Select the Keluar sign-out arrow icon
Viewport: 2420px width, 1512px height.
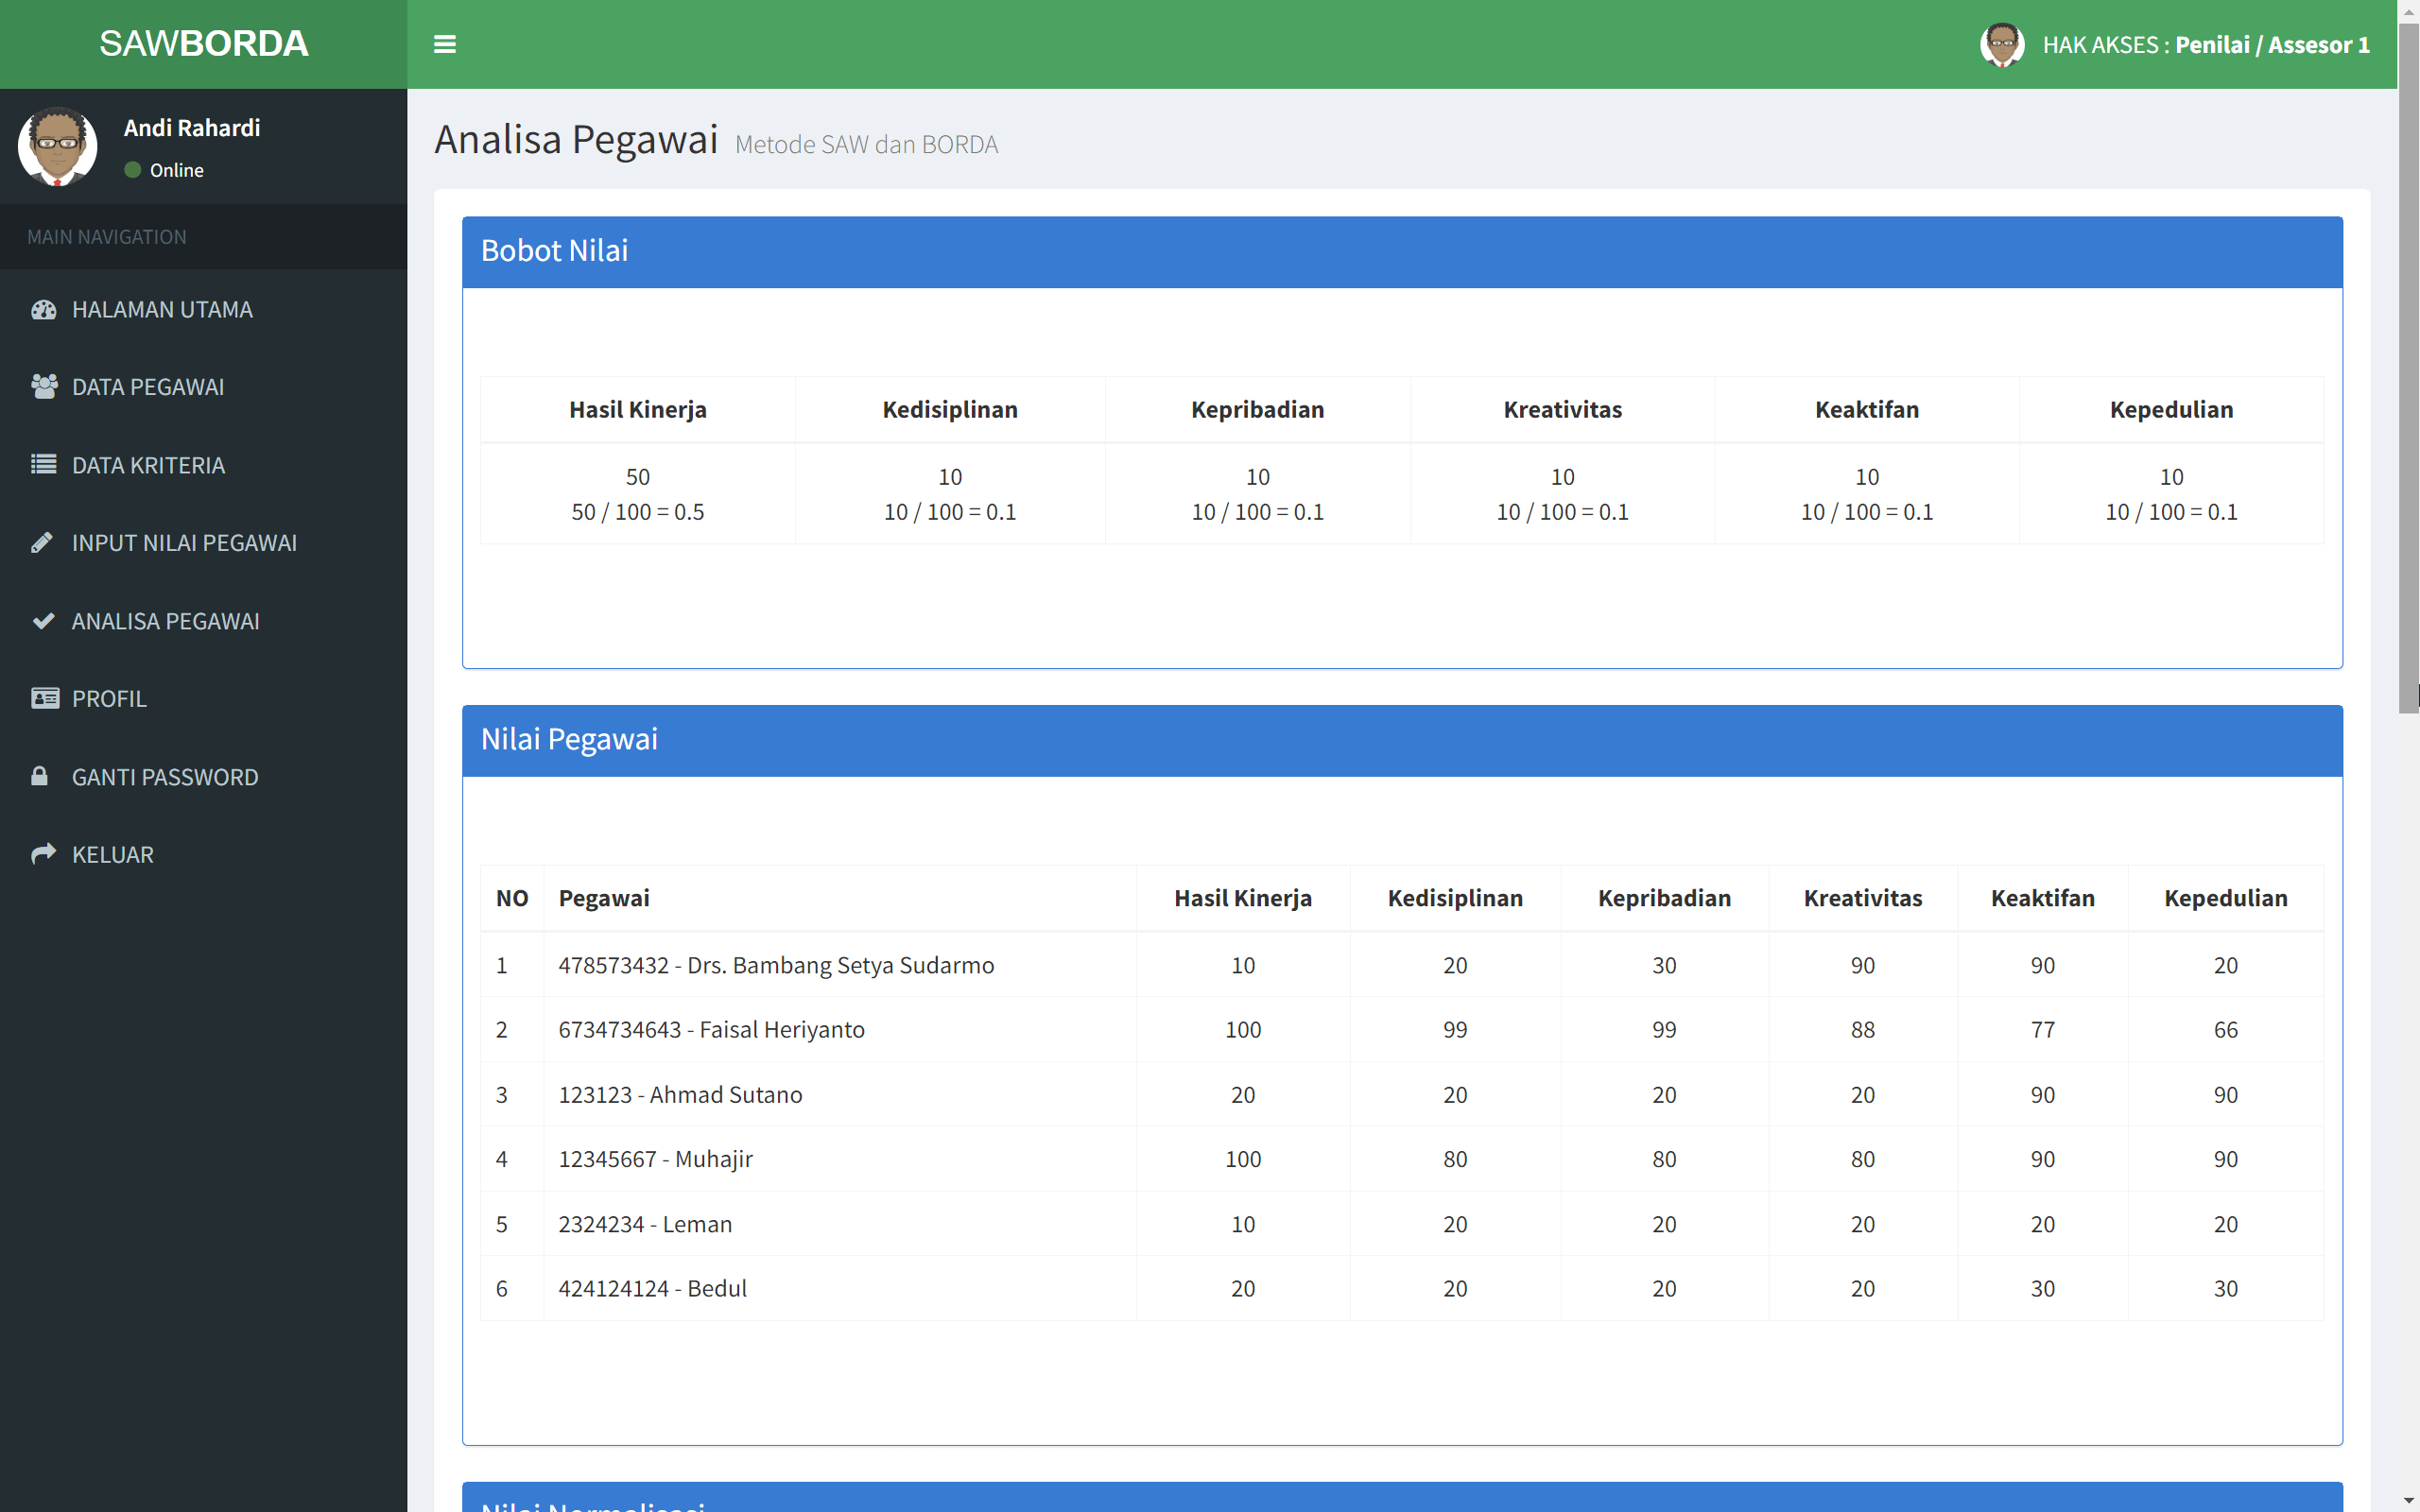pos(44,853)
